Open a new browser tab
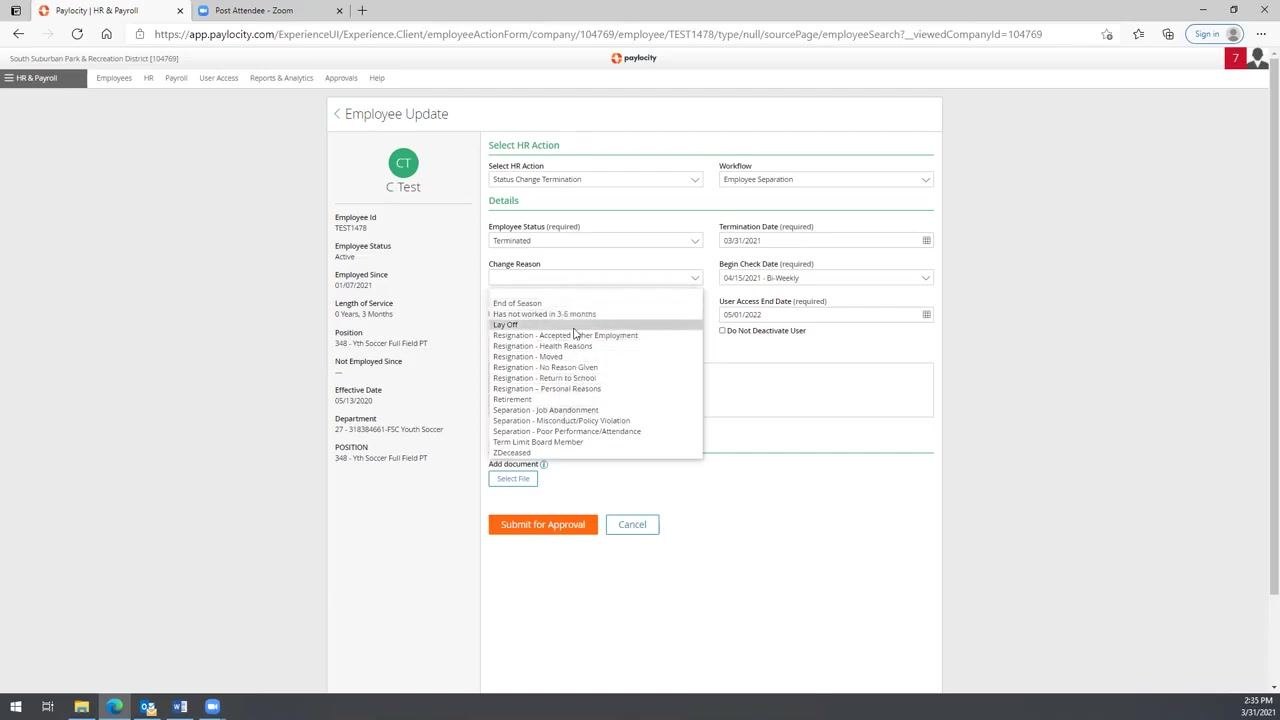Viewport: 1280px width, 720px height. (x=362, y=10)
